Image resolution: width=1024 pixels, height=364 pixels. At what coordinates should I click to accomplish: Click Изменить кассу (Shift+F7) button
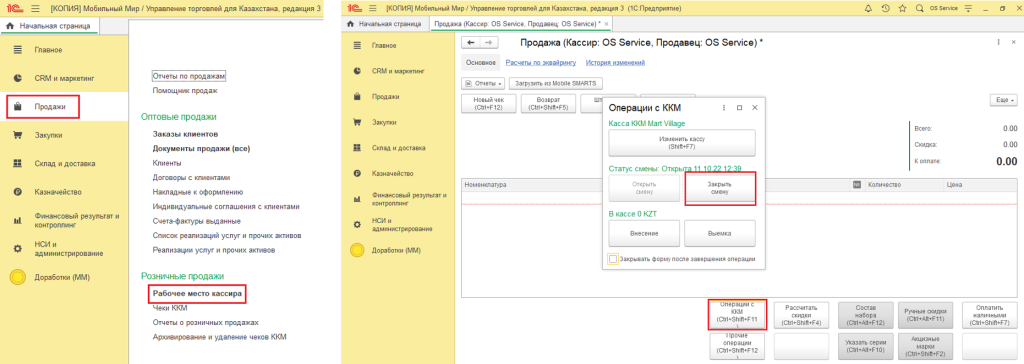[682, 142]
